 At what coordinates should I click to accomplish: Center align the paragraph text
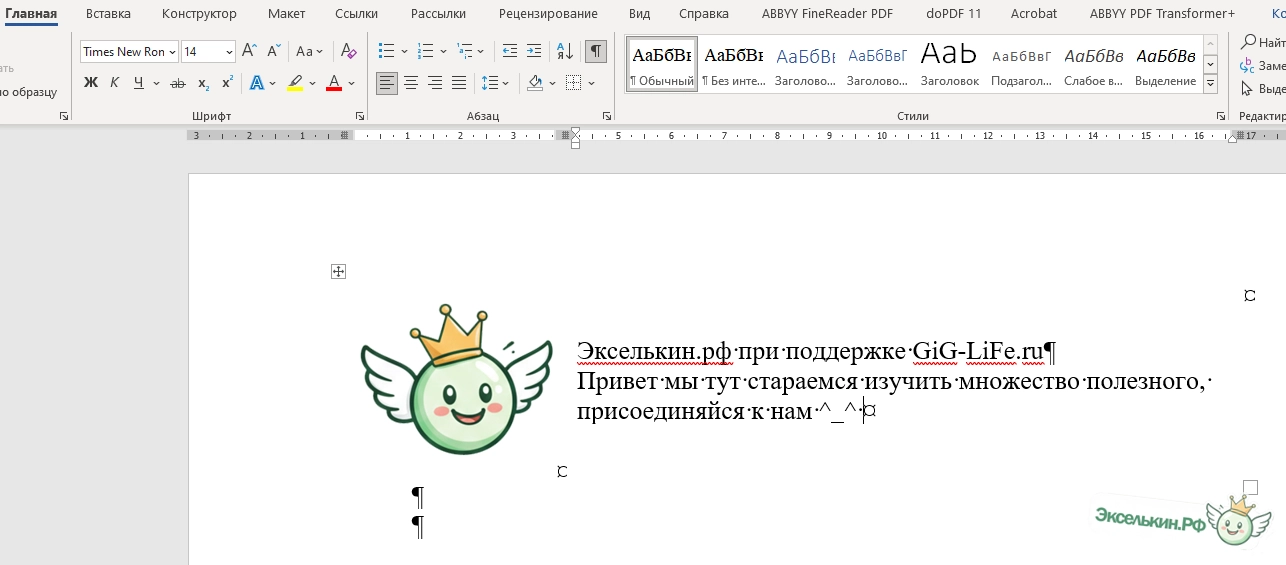[411, 83]
